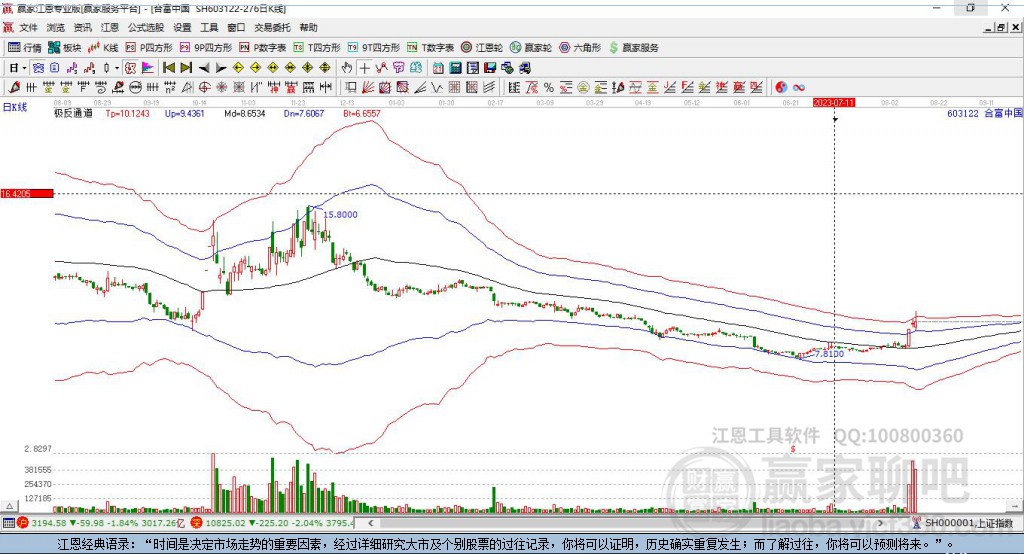Open the 日 period selector dropdown
The width and height of the screenshot is (1024, 554).
coord(17,68)
